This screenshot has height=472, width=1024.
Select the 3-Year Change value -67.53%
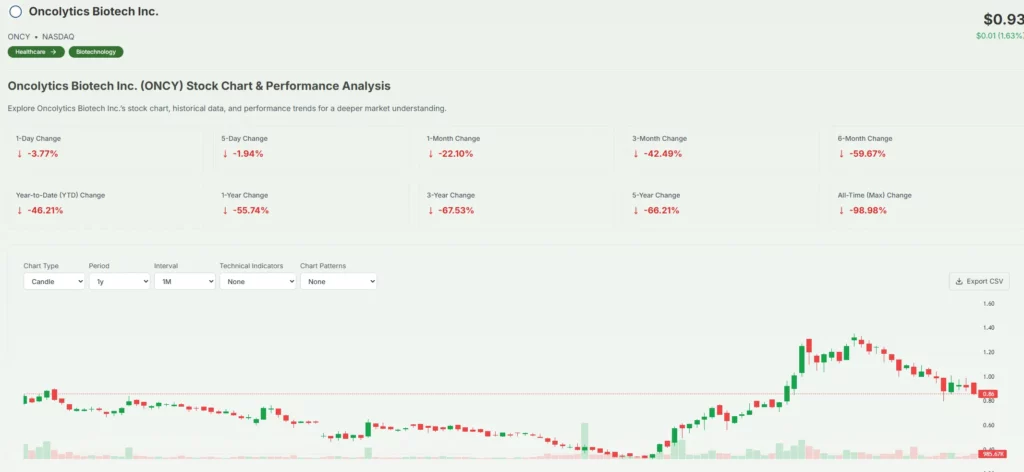[455, 210]
